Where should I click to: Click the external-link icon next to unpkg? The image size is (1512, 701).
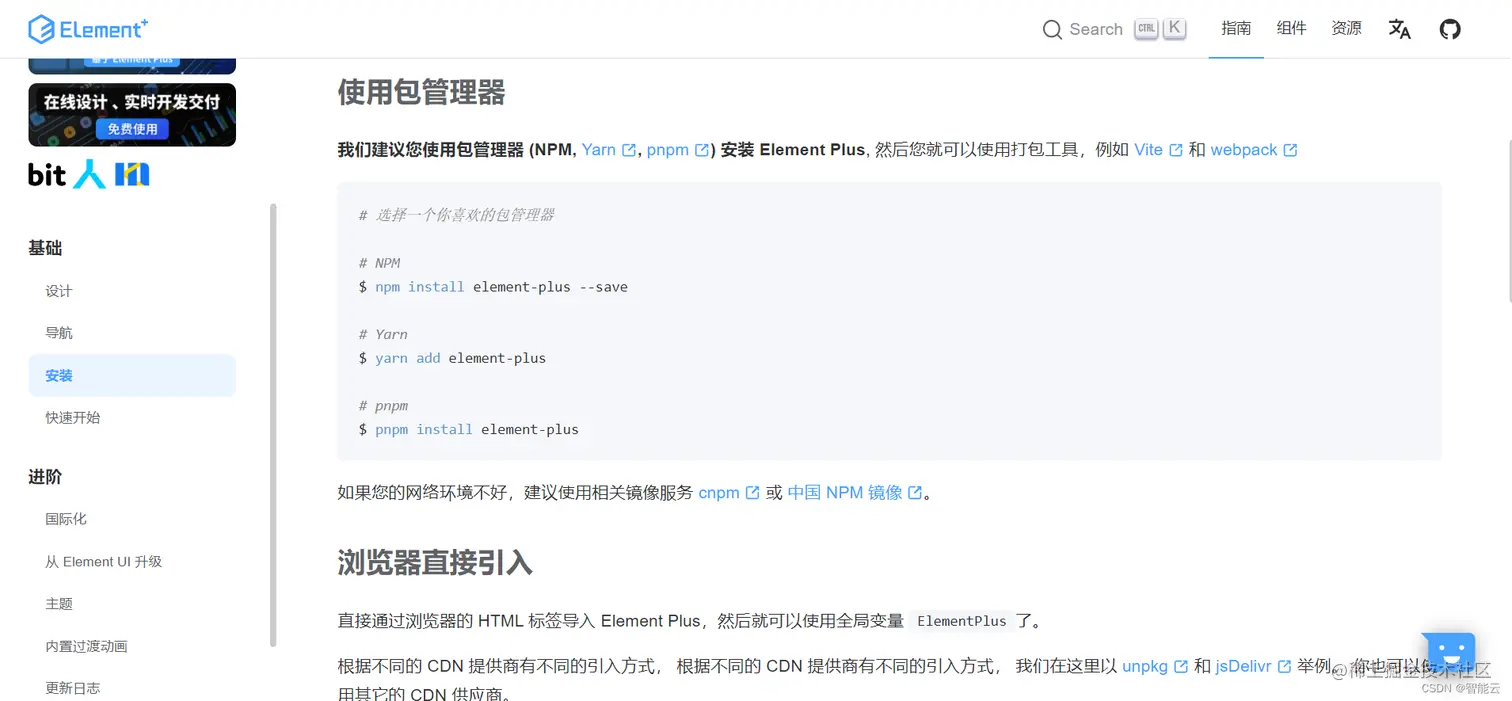(x=1183, y=666)
